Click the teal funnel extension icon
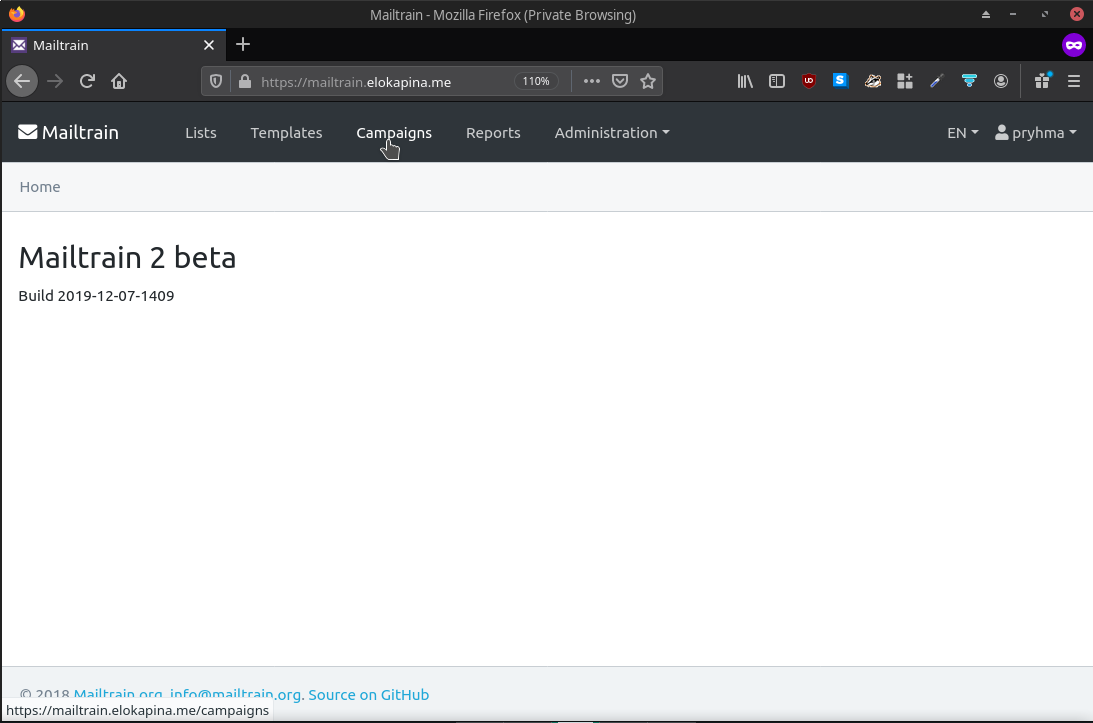1093x723 pixels. pyautogui.click(x=969, y=82)
